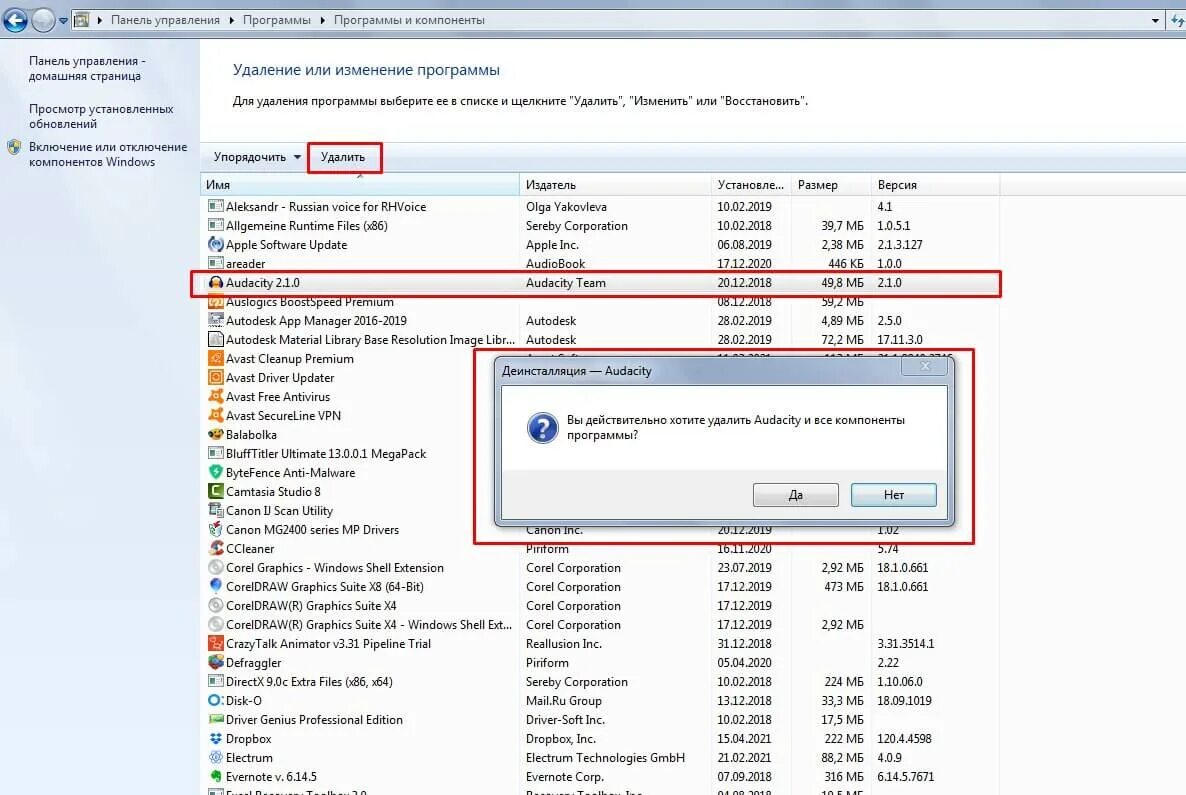Click the Avast Free Antivirus icon

pyautogui.click(x=216, y=396)
